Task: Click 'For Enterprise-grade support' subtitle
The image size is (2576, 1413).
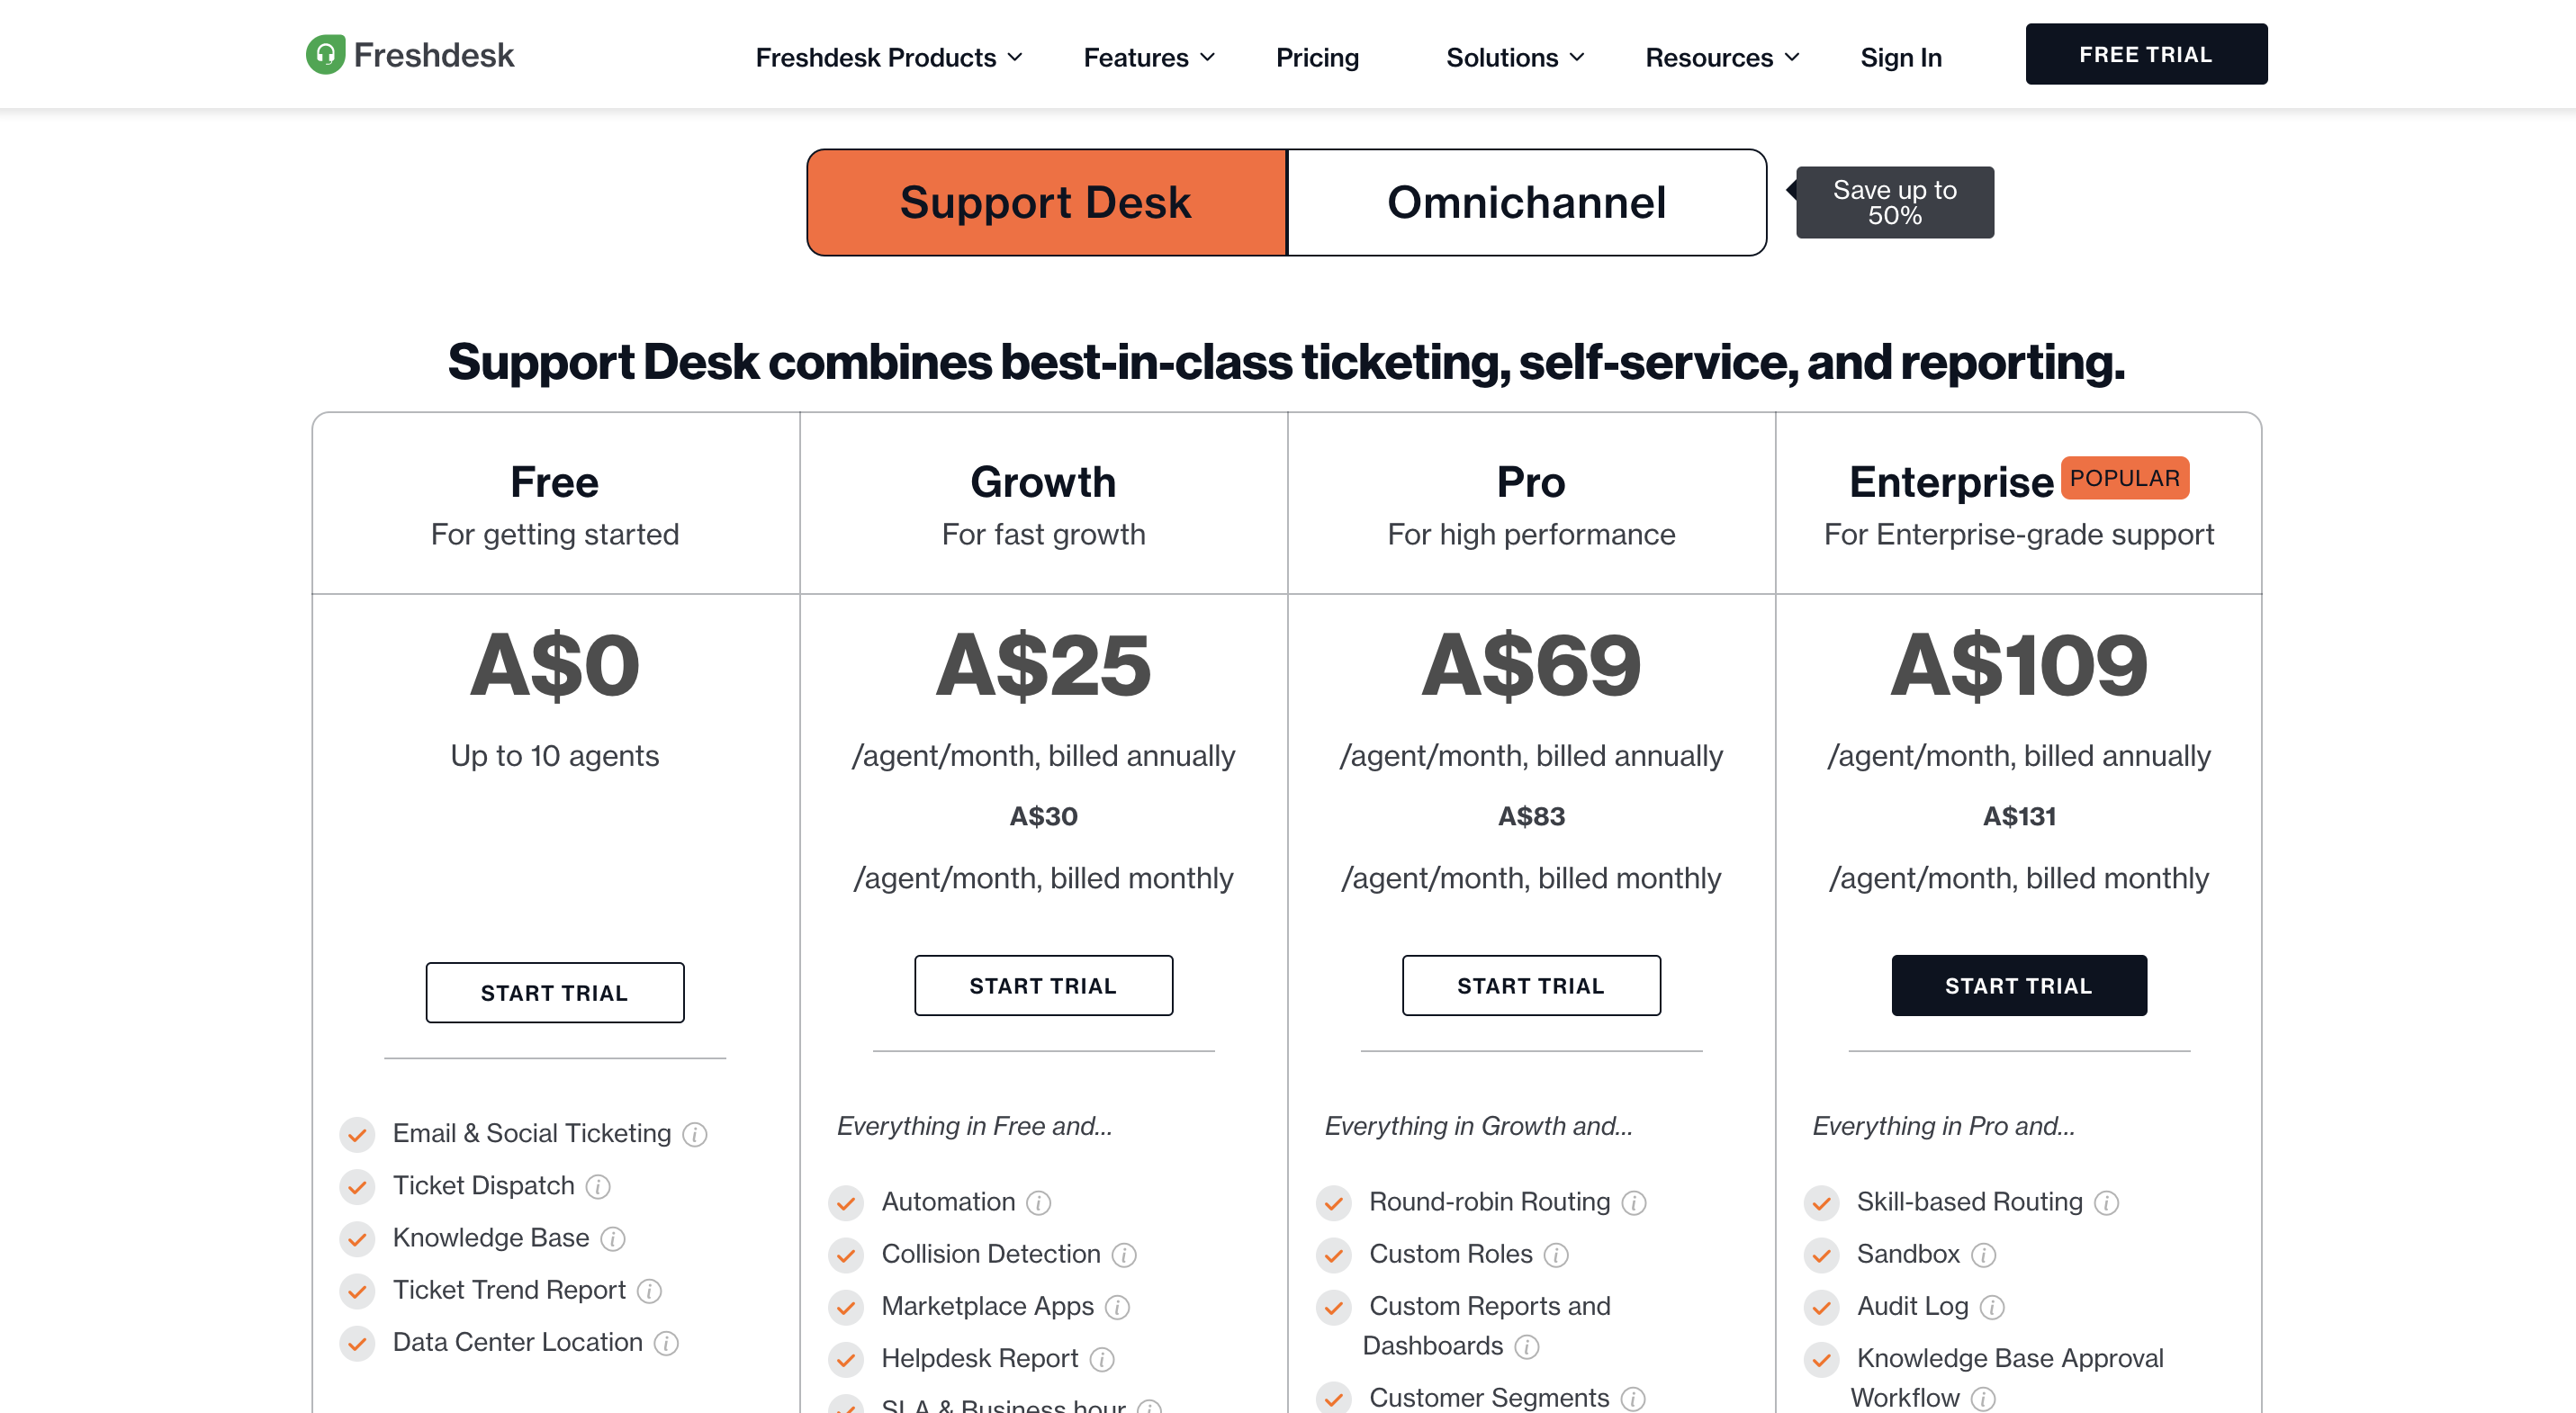Action: pyautogui.click(x=2019, y=535)
